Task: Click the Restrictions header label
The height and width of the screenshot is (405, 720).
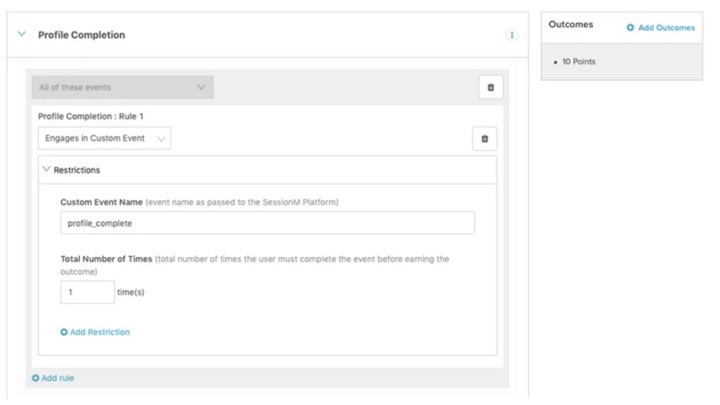Action: click(x=77, y=170)
